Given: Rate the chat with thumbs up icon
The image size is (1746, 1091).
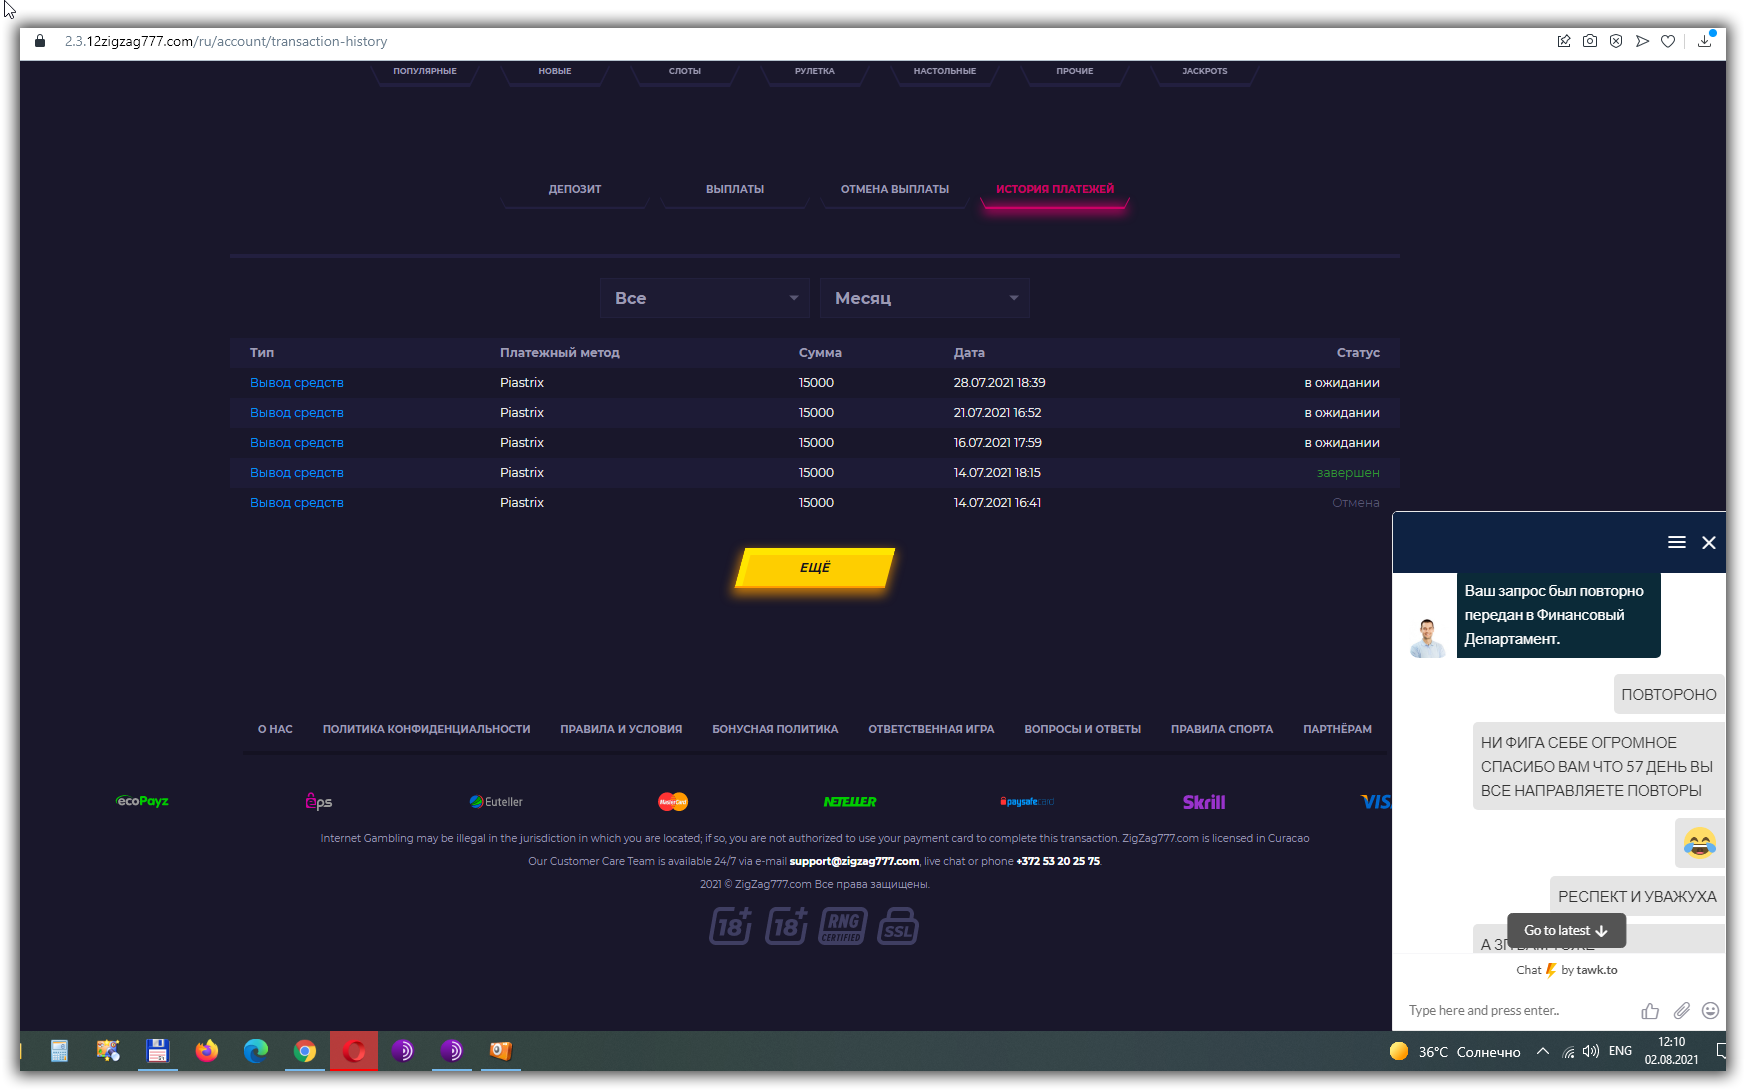Looking at the screenshot, I should pos(1650,1011).
